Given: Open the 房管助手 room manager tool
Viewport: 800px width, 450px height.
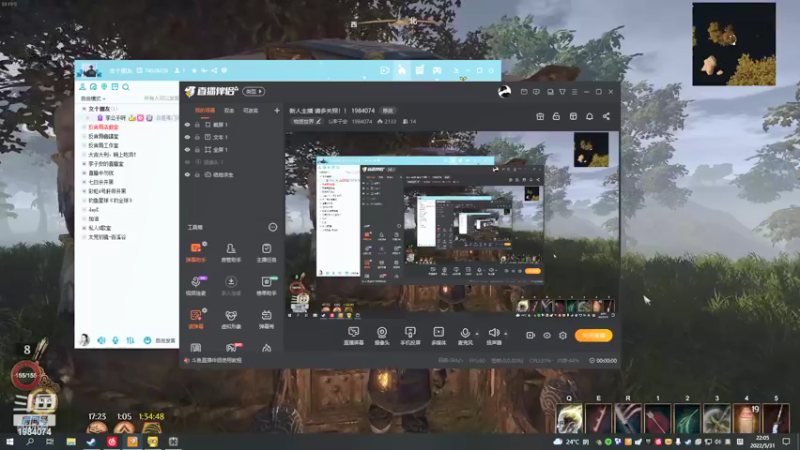Looking at the screenshot, I should pyautogui.click(x=231, y=253).
